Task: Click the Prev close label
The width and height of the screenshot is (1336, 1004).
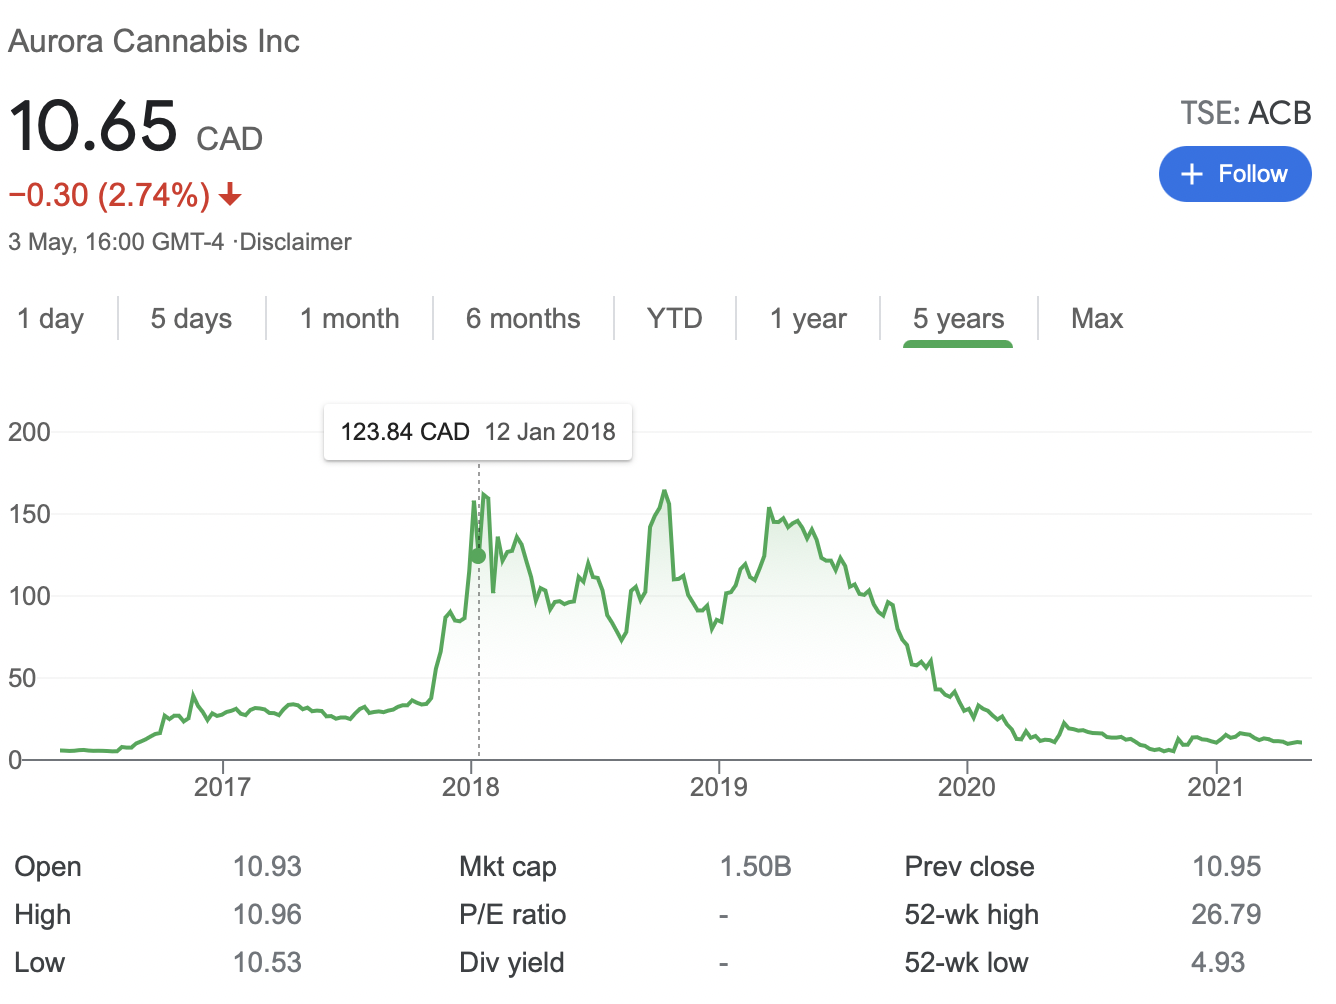Action: click(x=970, y=866)
